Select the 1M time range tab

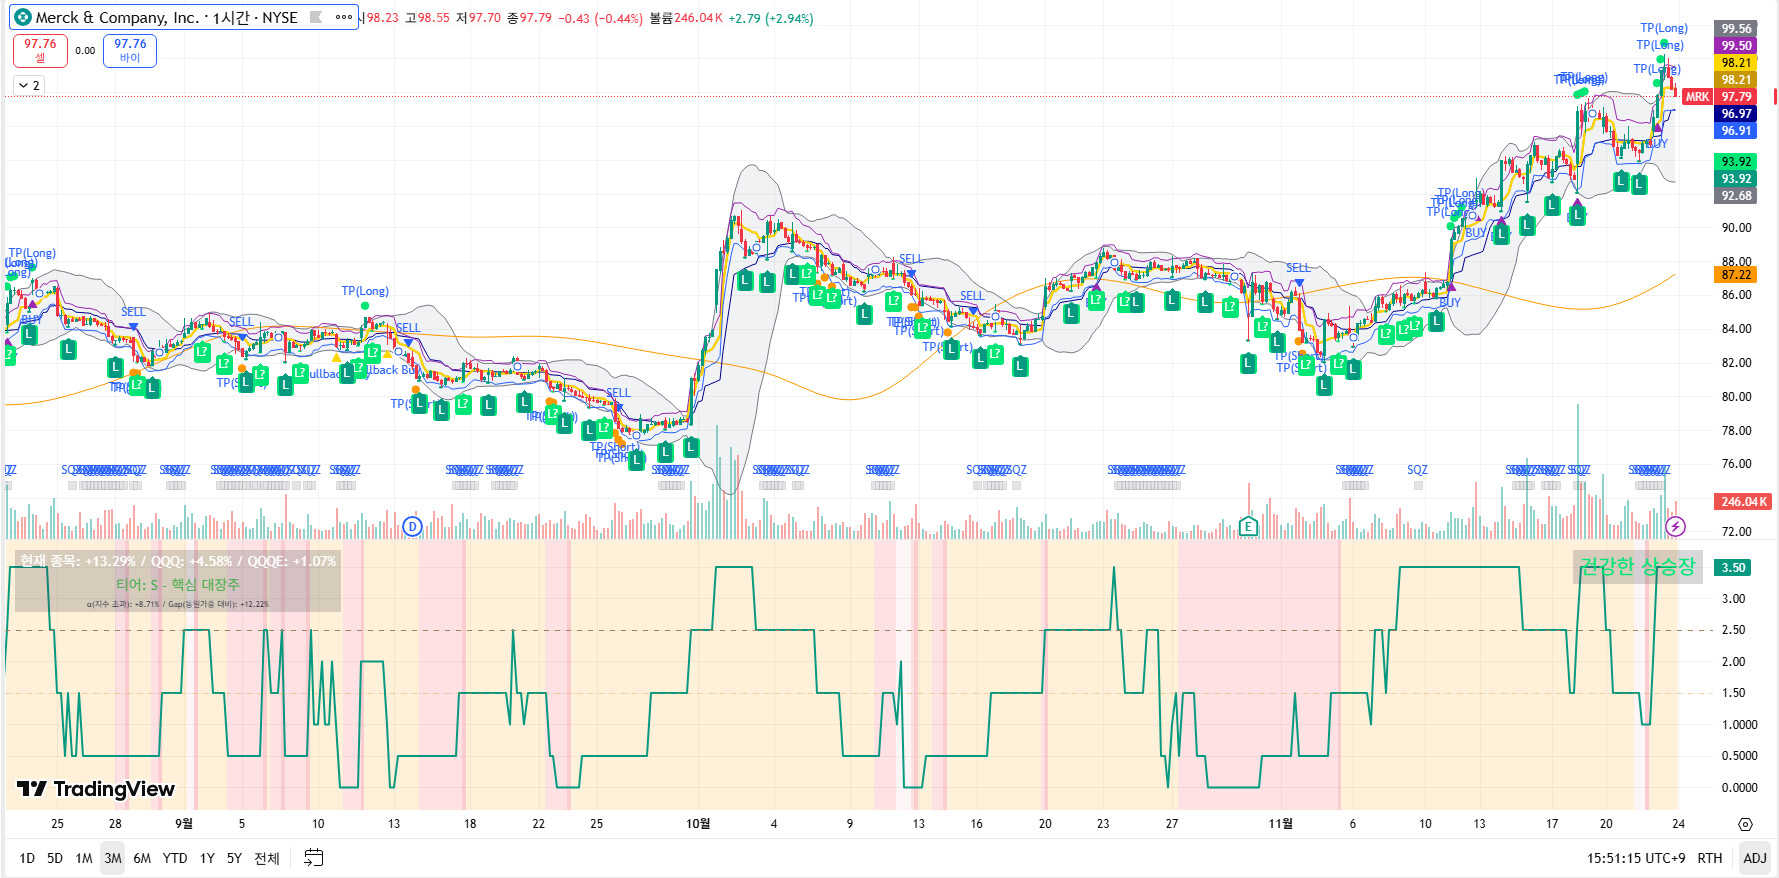pos(84,858)
